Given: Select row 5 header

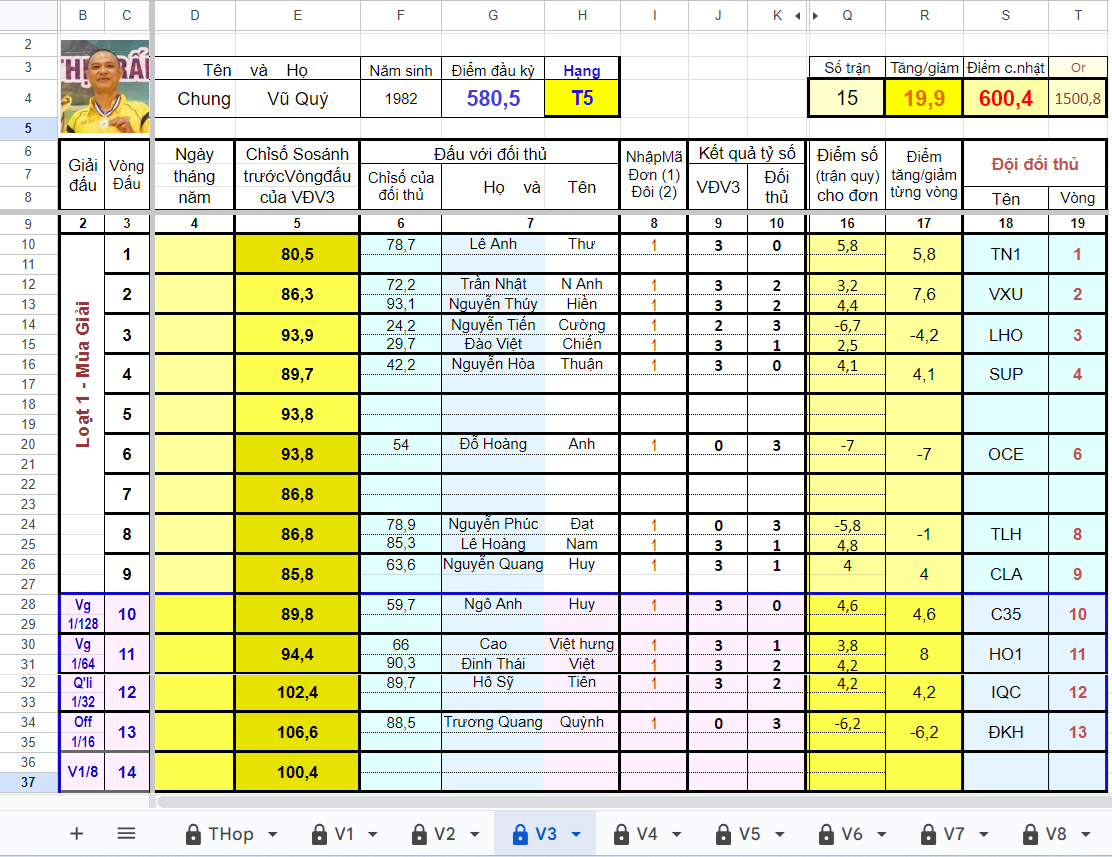Looking at the screenshot, I should coord(29,128).
